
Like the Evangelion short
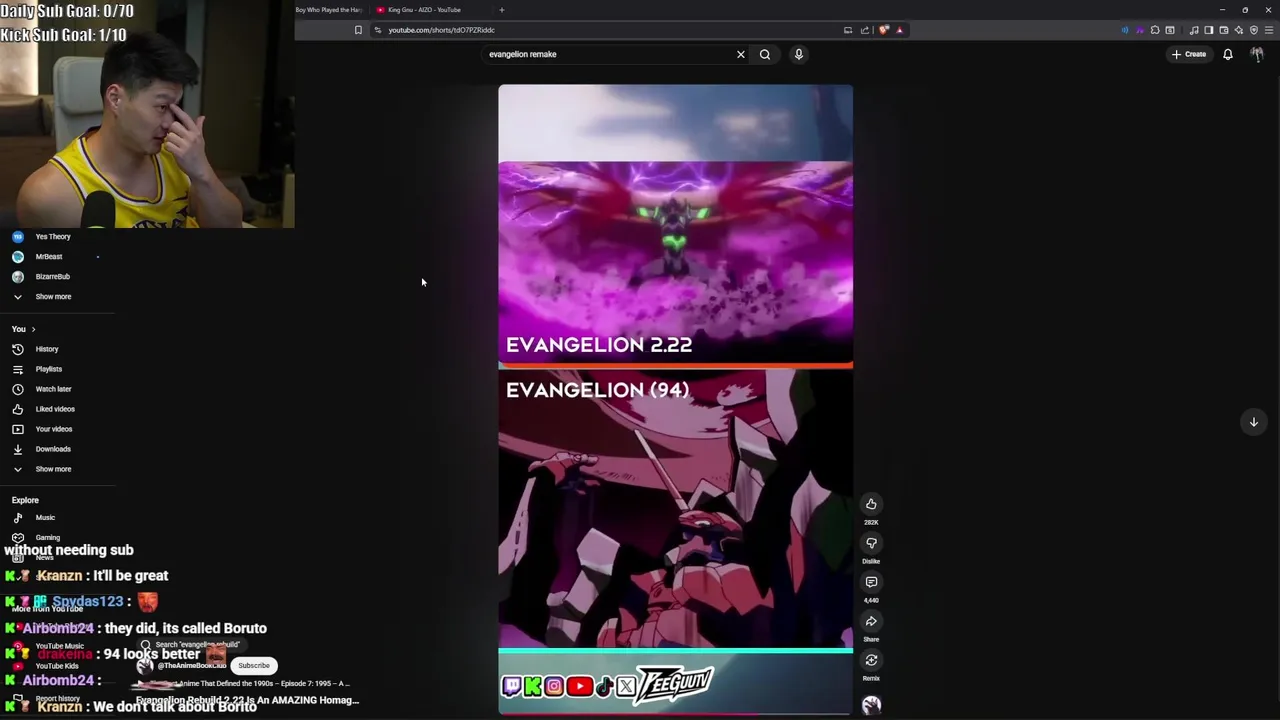[x=871, y=504]
